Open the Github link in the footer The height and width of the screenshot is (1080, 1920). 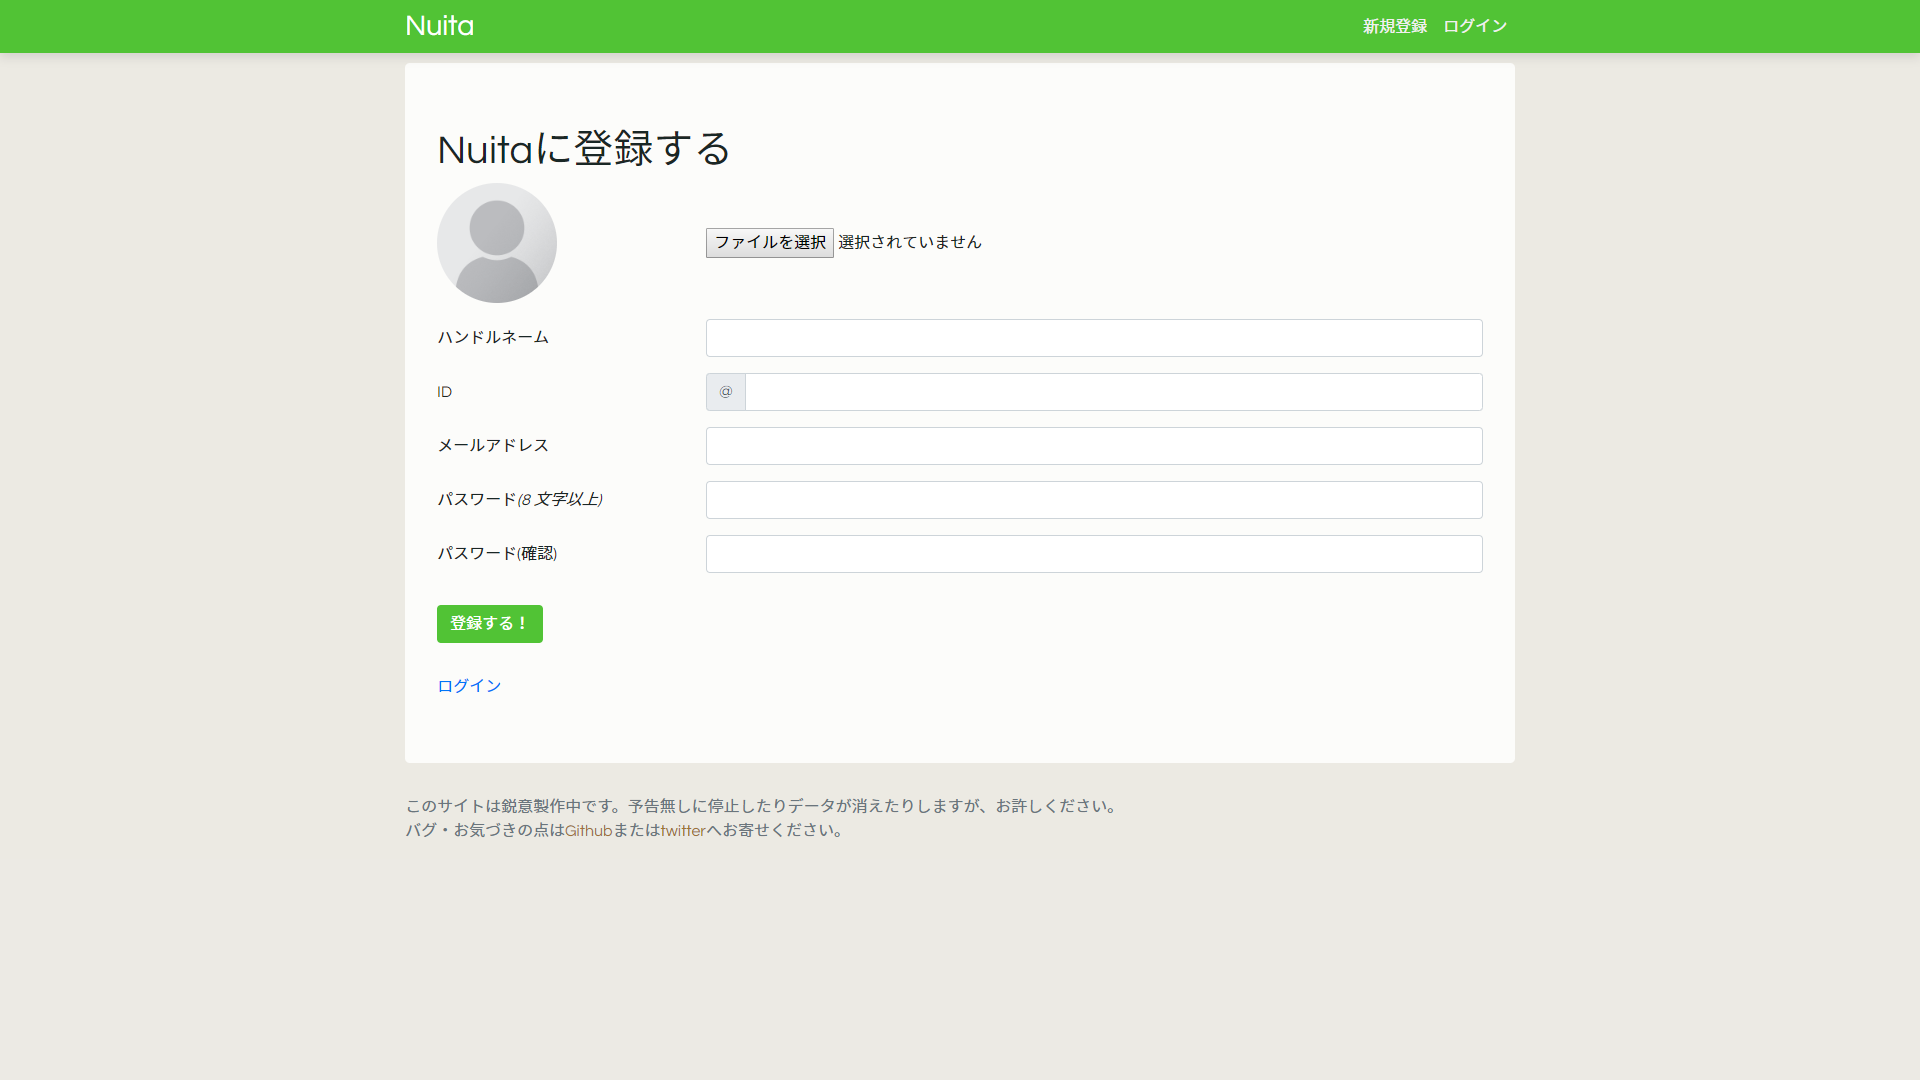coord(588,831)
